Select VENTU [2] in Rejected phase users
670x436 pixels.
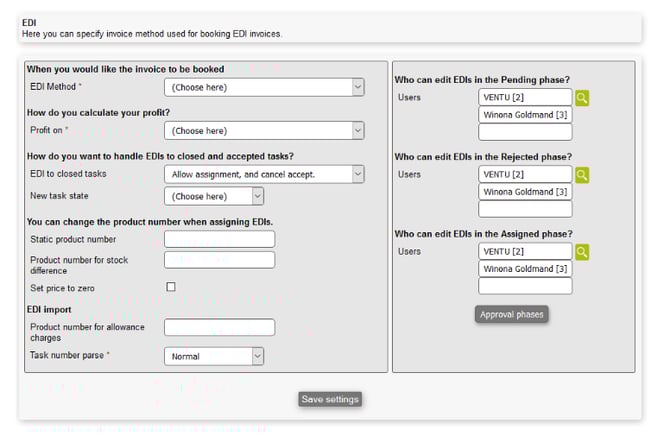525,175
